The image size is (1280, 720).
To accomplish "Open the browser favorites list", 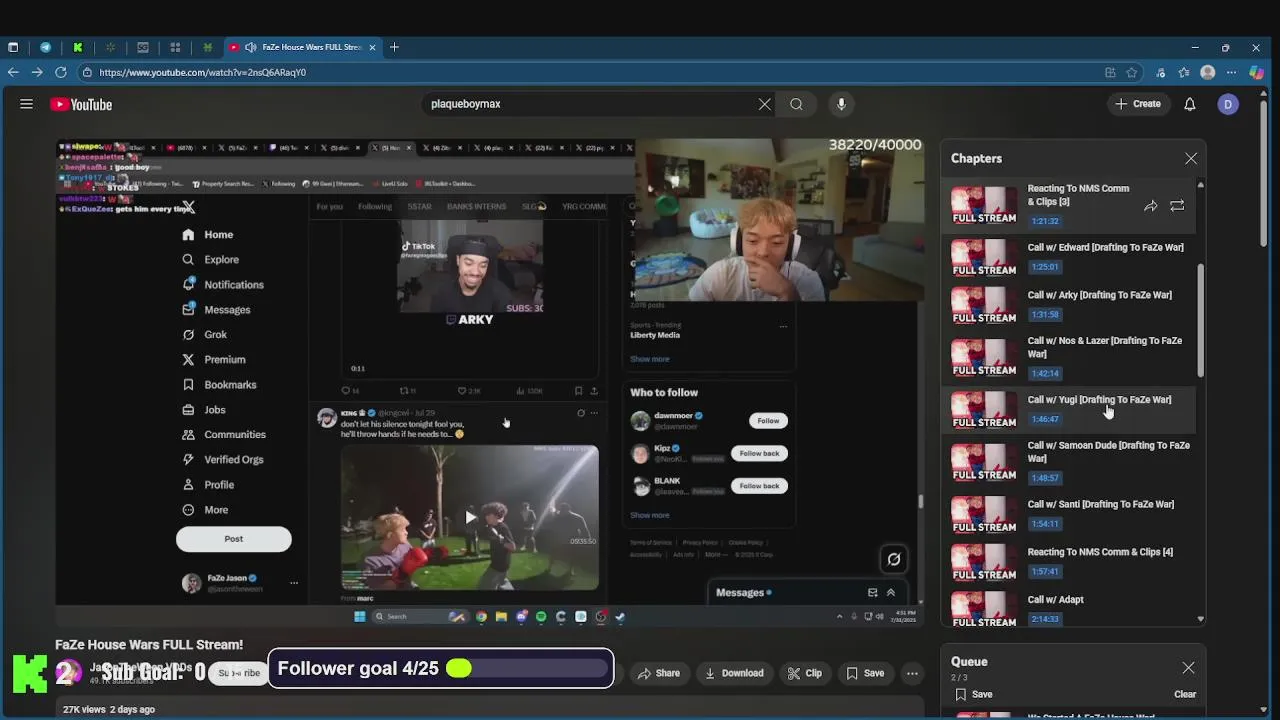I will coord(1184,72).
